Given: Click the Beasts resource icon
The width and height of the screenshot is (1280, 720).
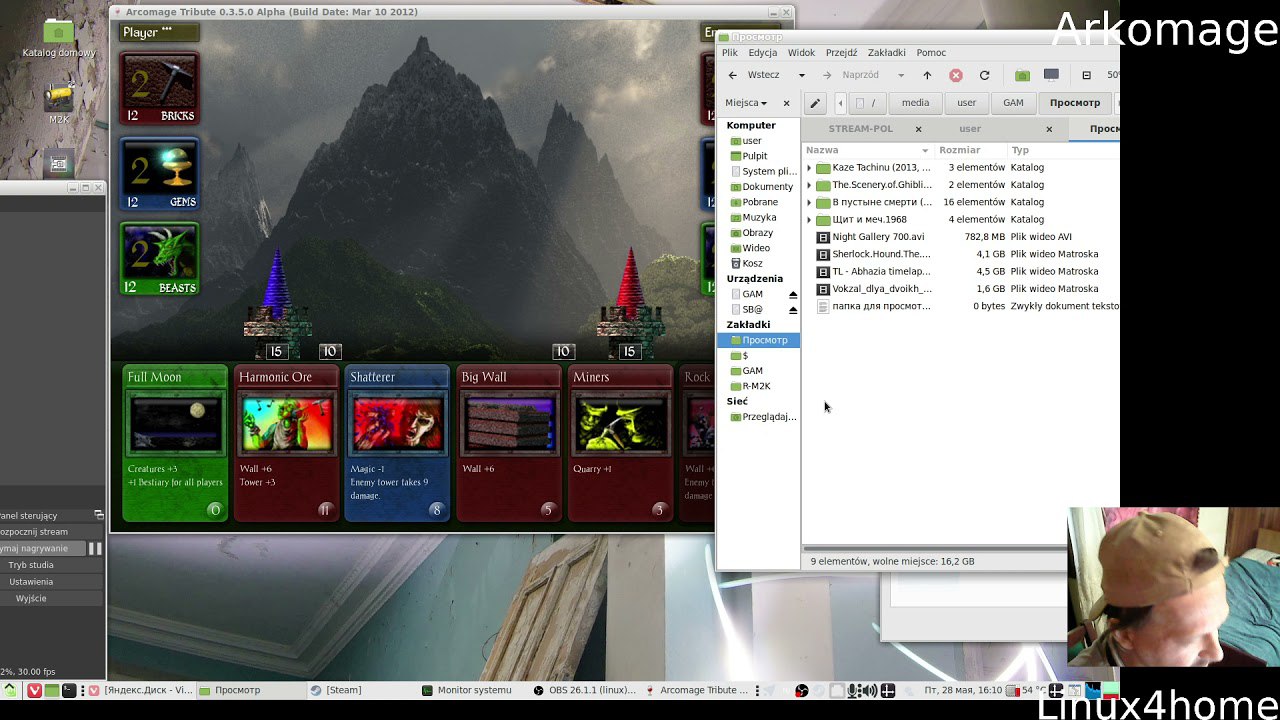Looking at the screenshot, I should pos(160,259).
